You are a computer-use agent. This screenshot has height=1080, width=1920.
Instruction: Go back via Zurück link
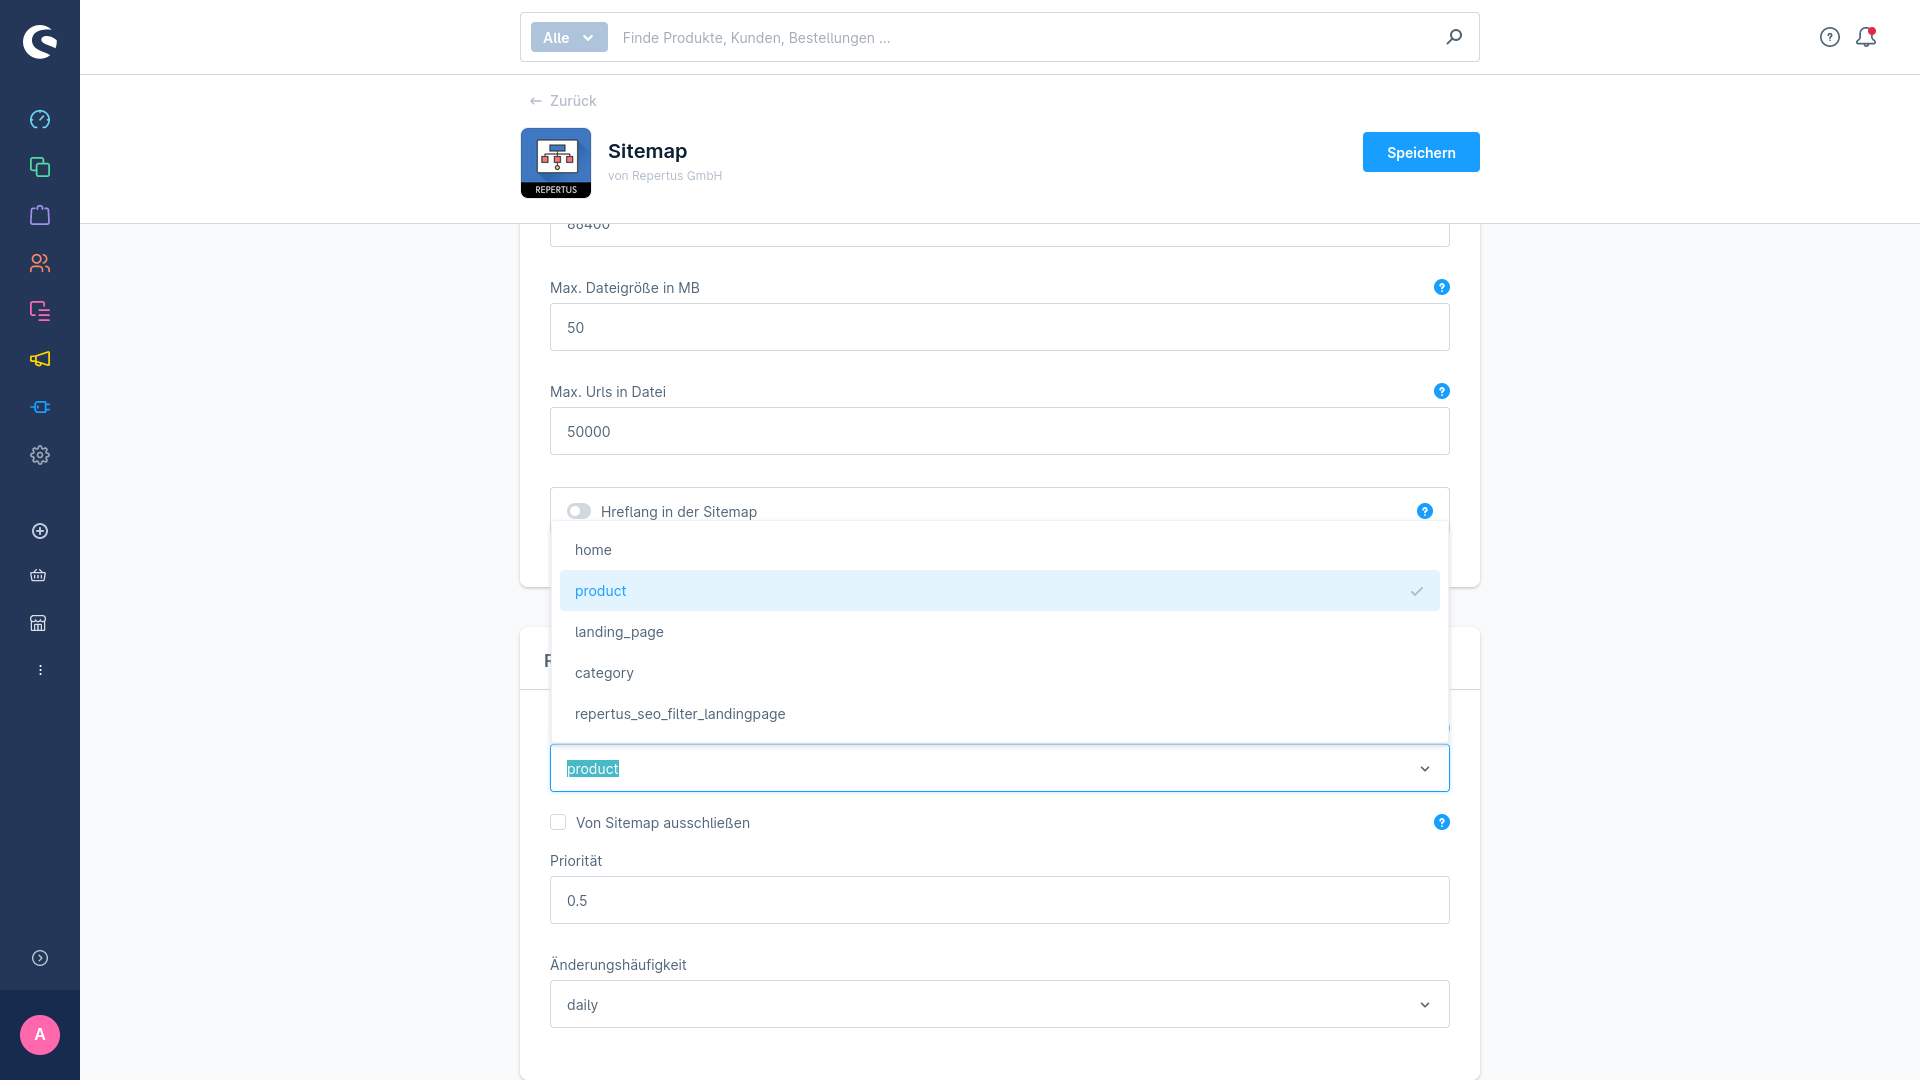coord(563,101)
